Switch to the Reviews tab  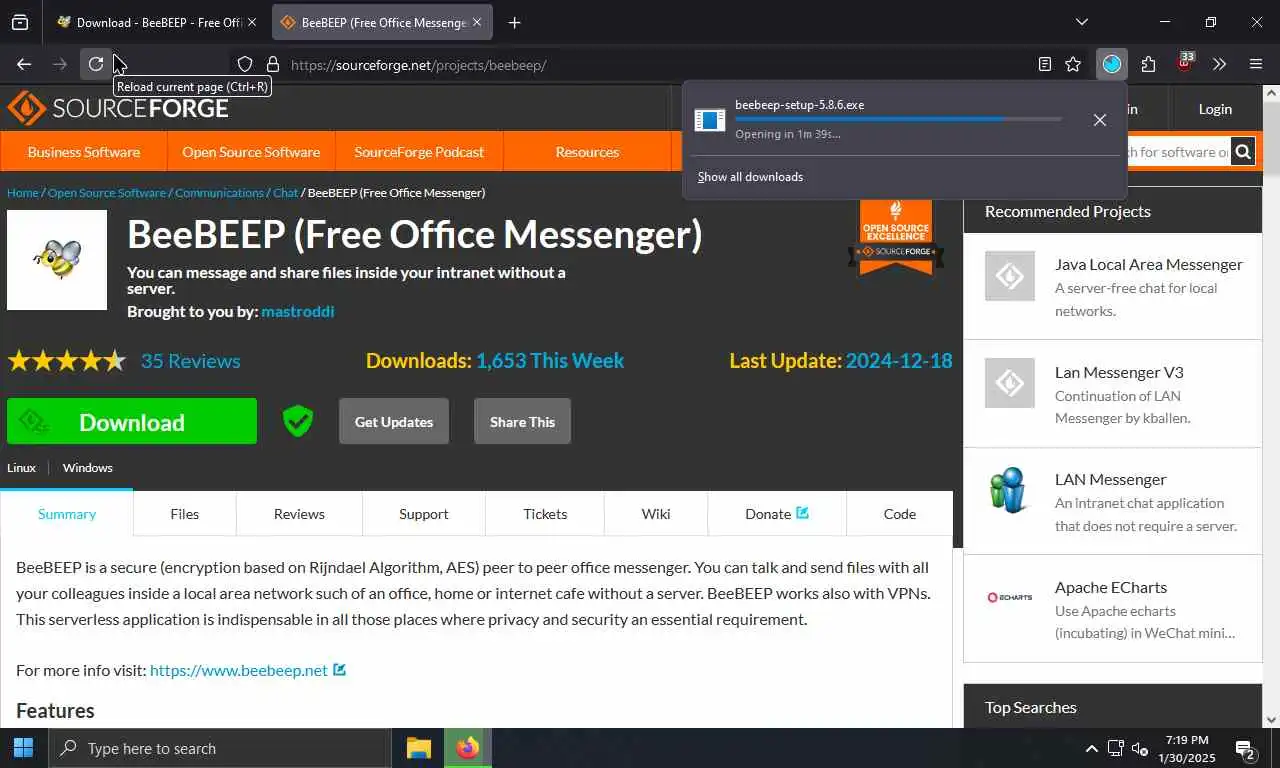299,514
